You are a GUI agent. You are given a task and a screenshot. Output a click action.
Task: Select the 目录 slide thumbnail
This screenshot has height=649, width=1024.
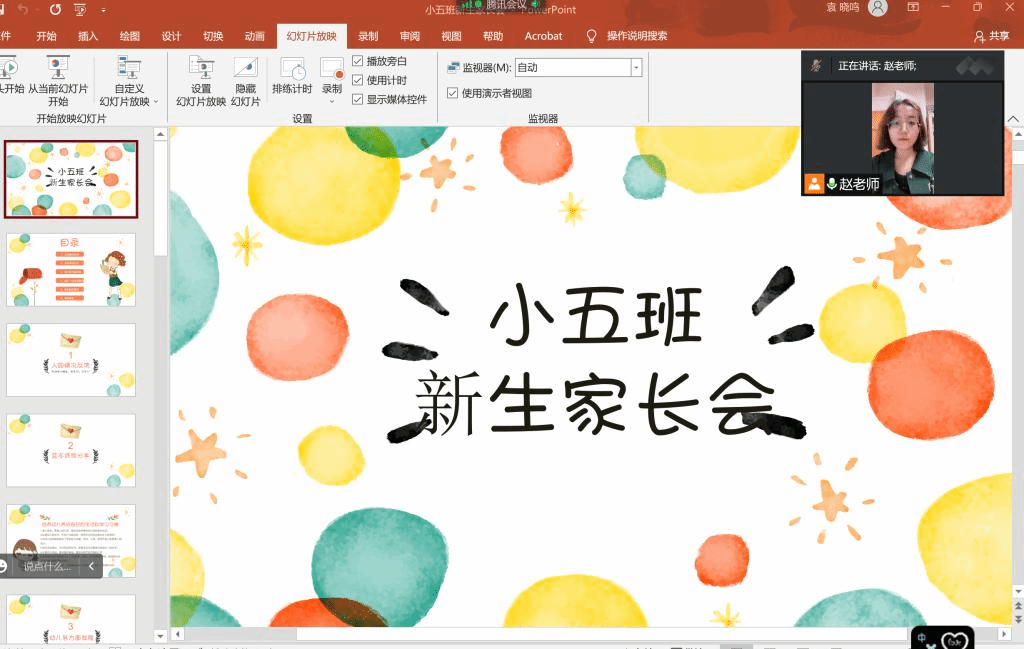tap(71, 270)
